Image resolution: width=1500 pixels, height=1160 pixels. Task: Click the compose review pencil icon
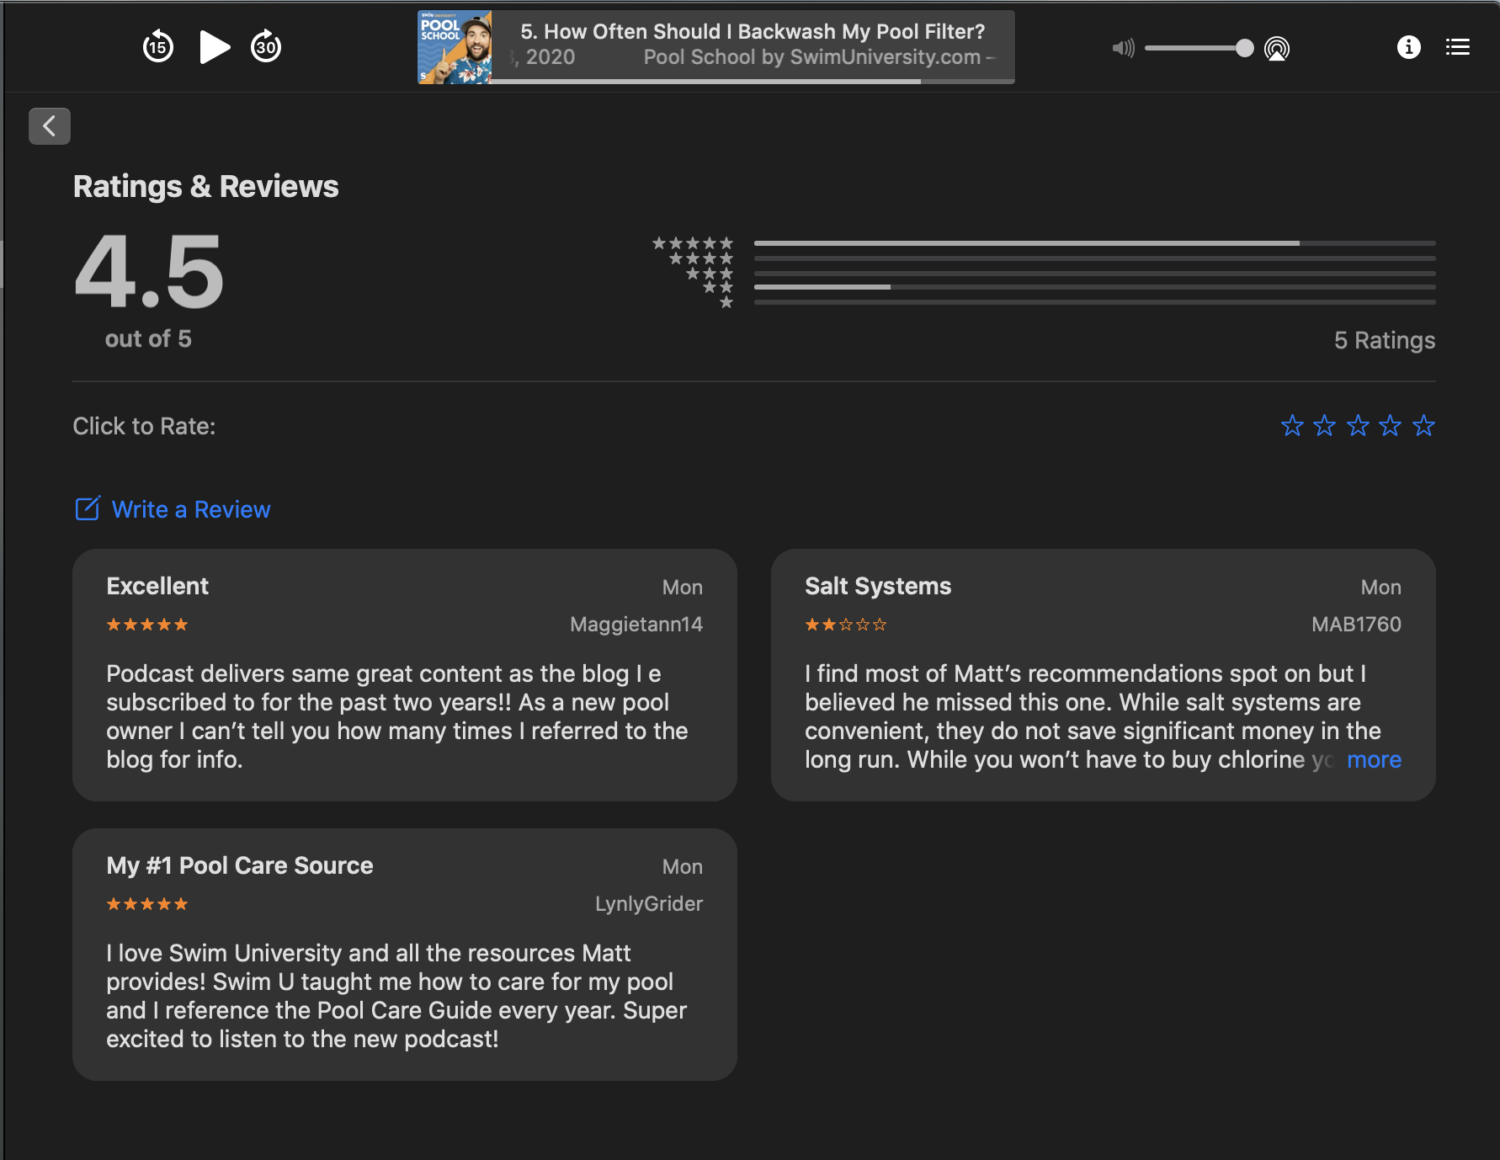tap(88, 508)
